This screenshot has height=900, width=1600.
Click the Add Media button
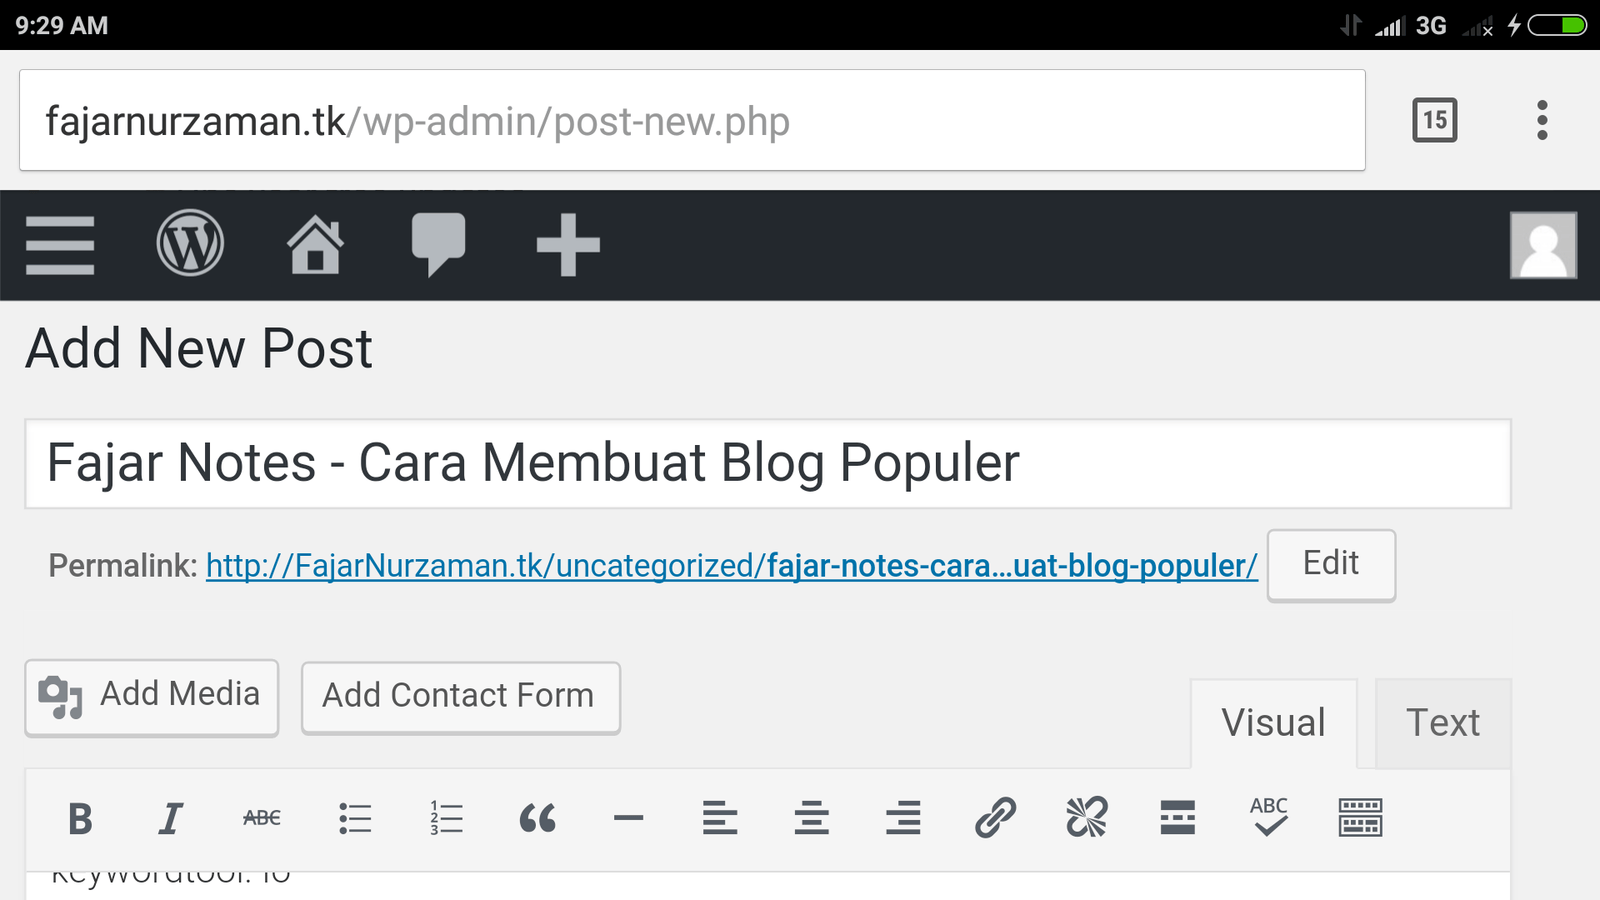151,697
